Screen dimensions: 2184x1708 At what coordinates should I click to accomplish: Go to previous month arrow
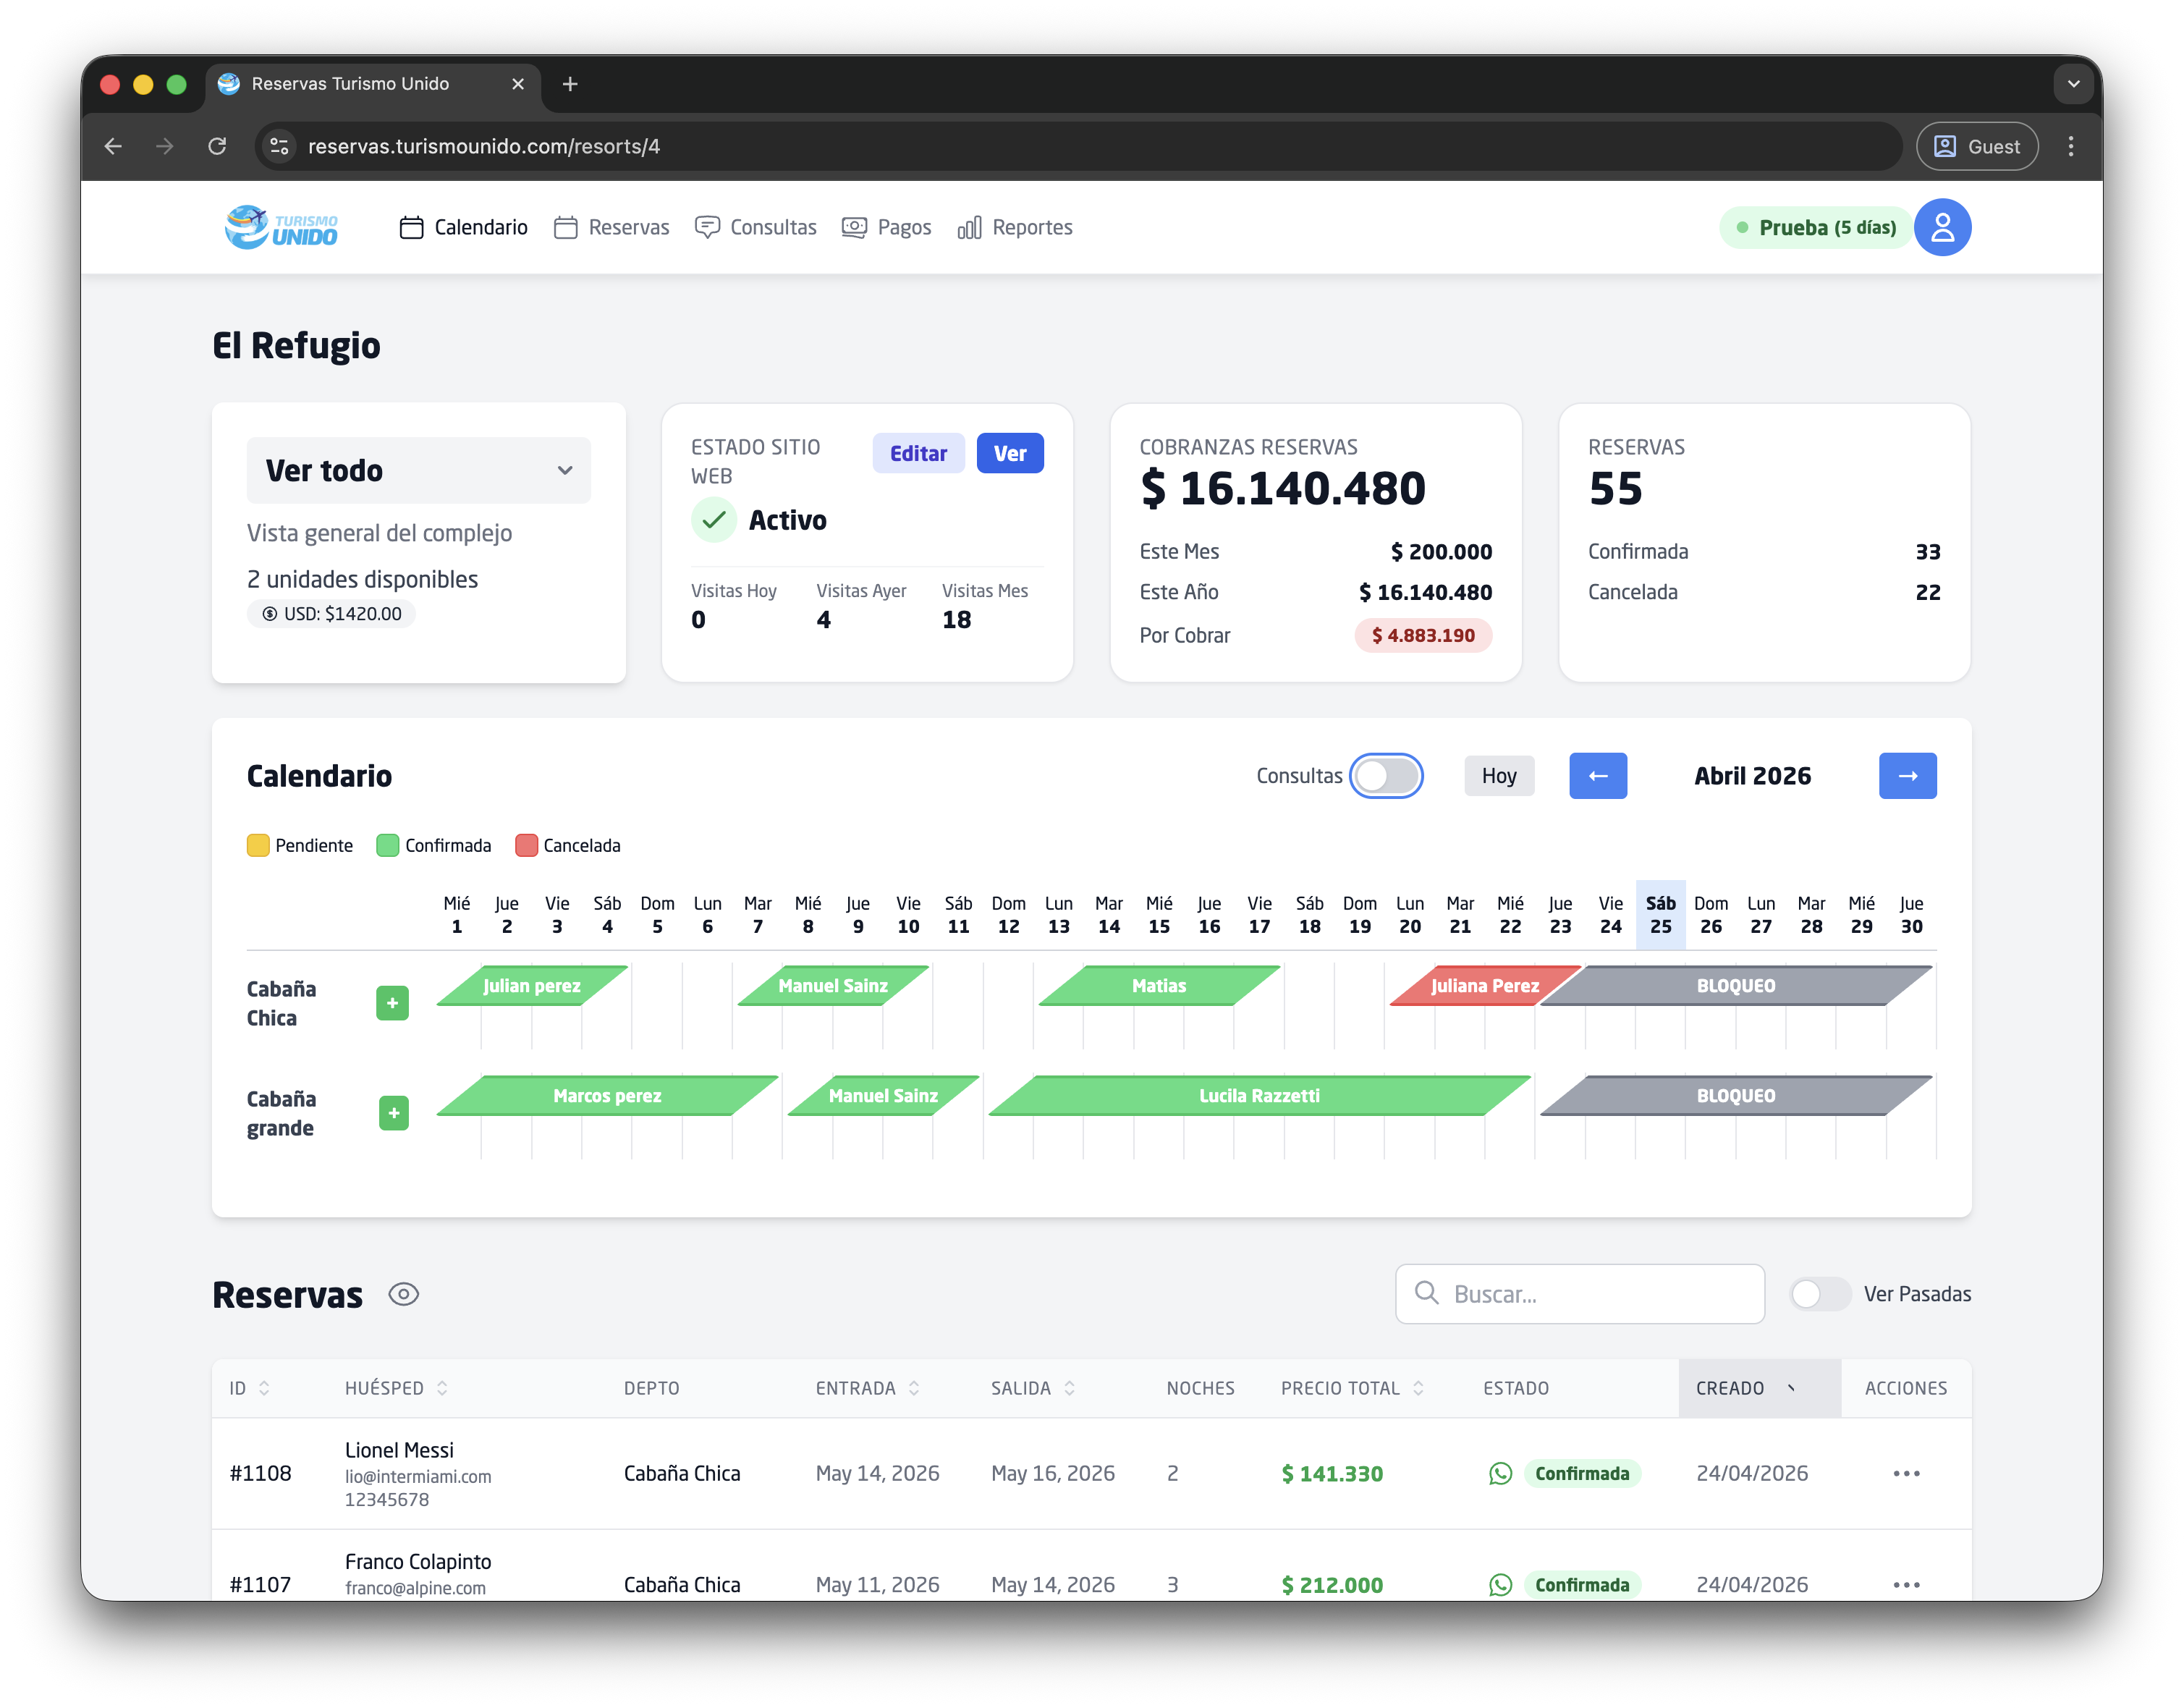point(1597,776)
